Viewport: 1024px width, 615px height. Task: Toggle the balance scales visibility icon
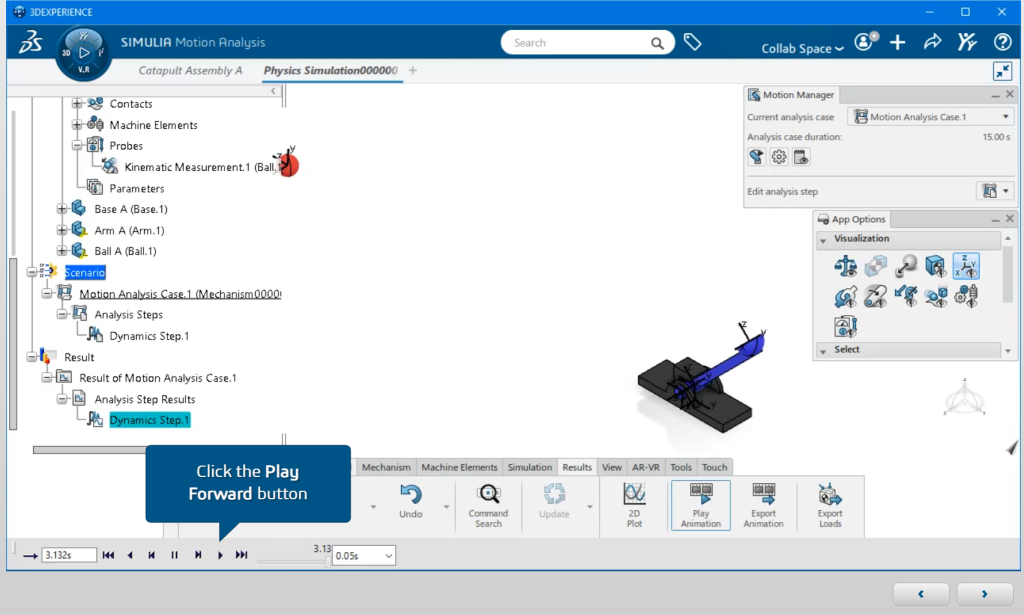(846, 266)
